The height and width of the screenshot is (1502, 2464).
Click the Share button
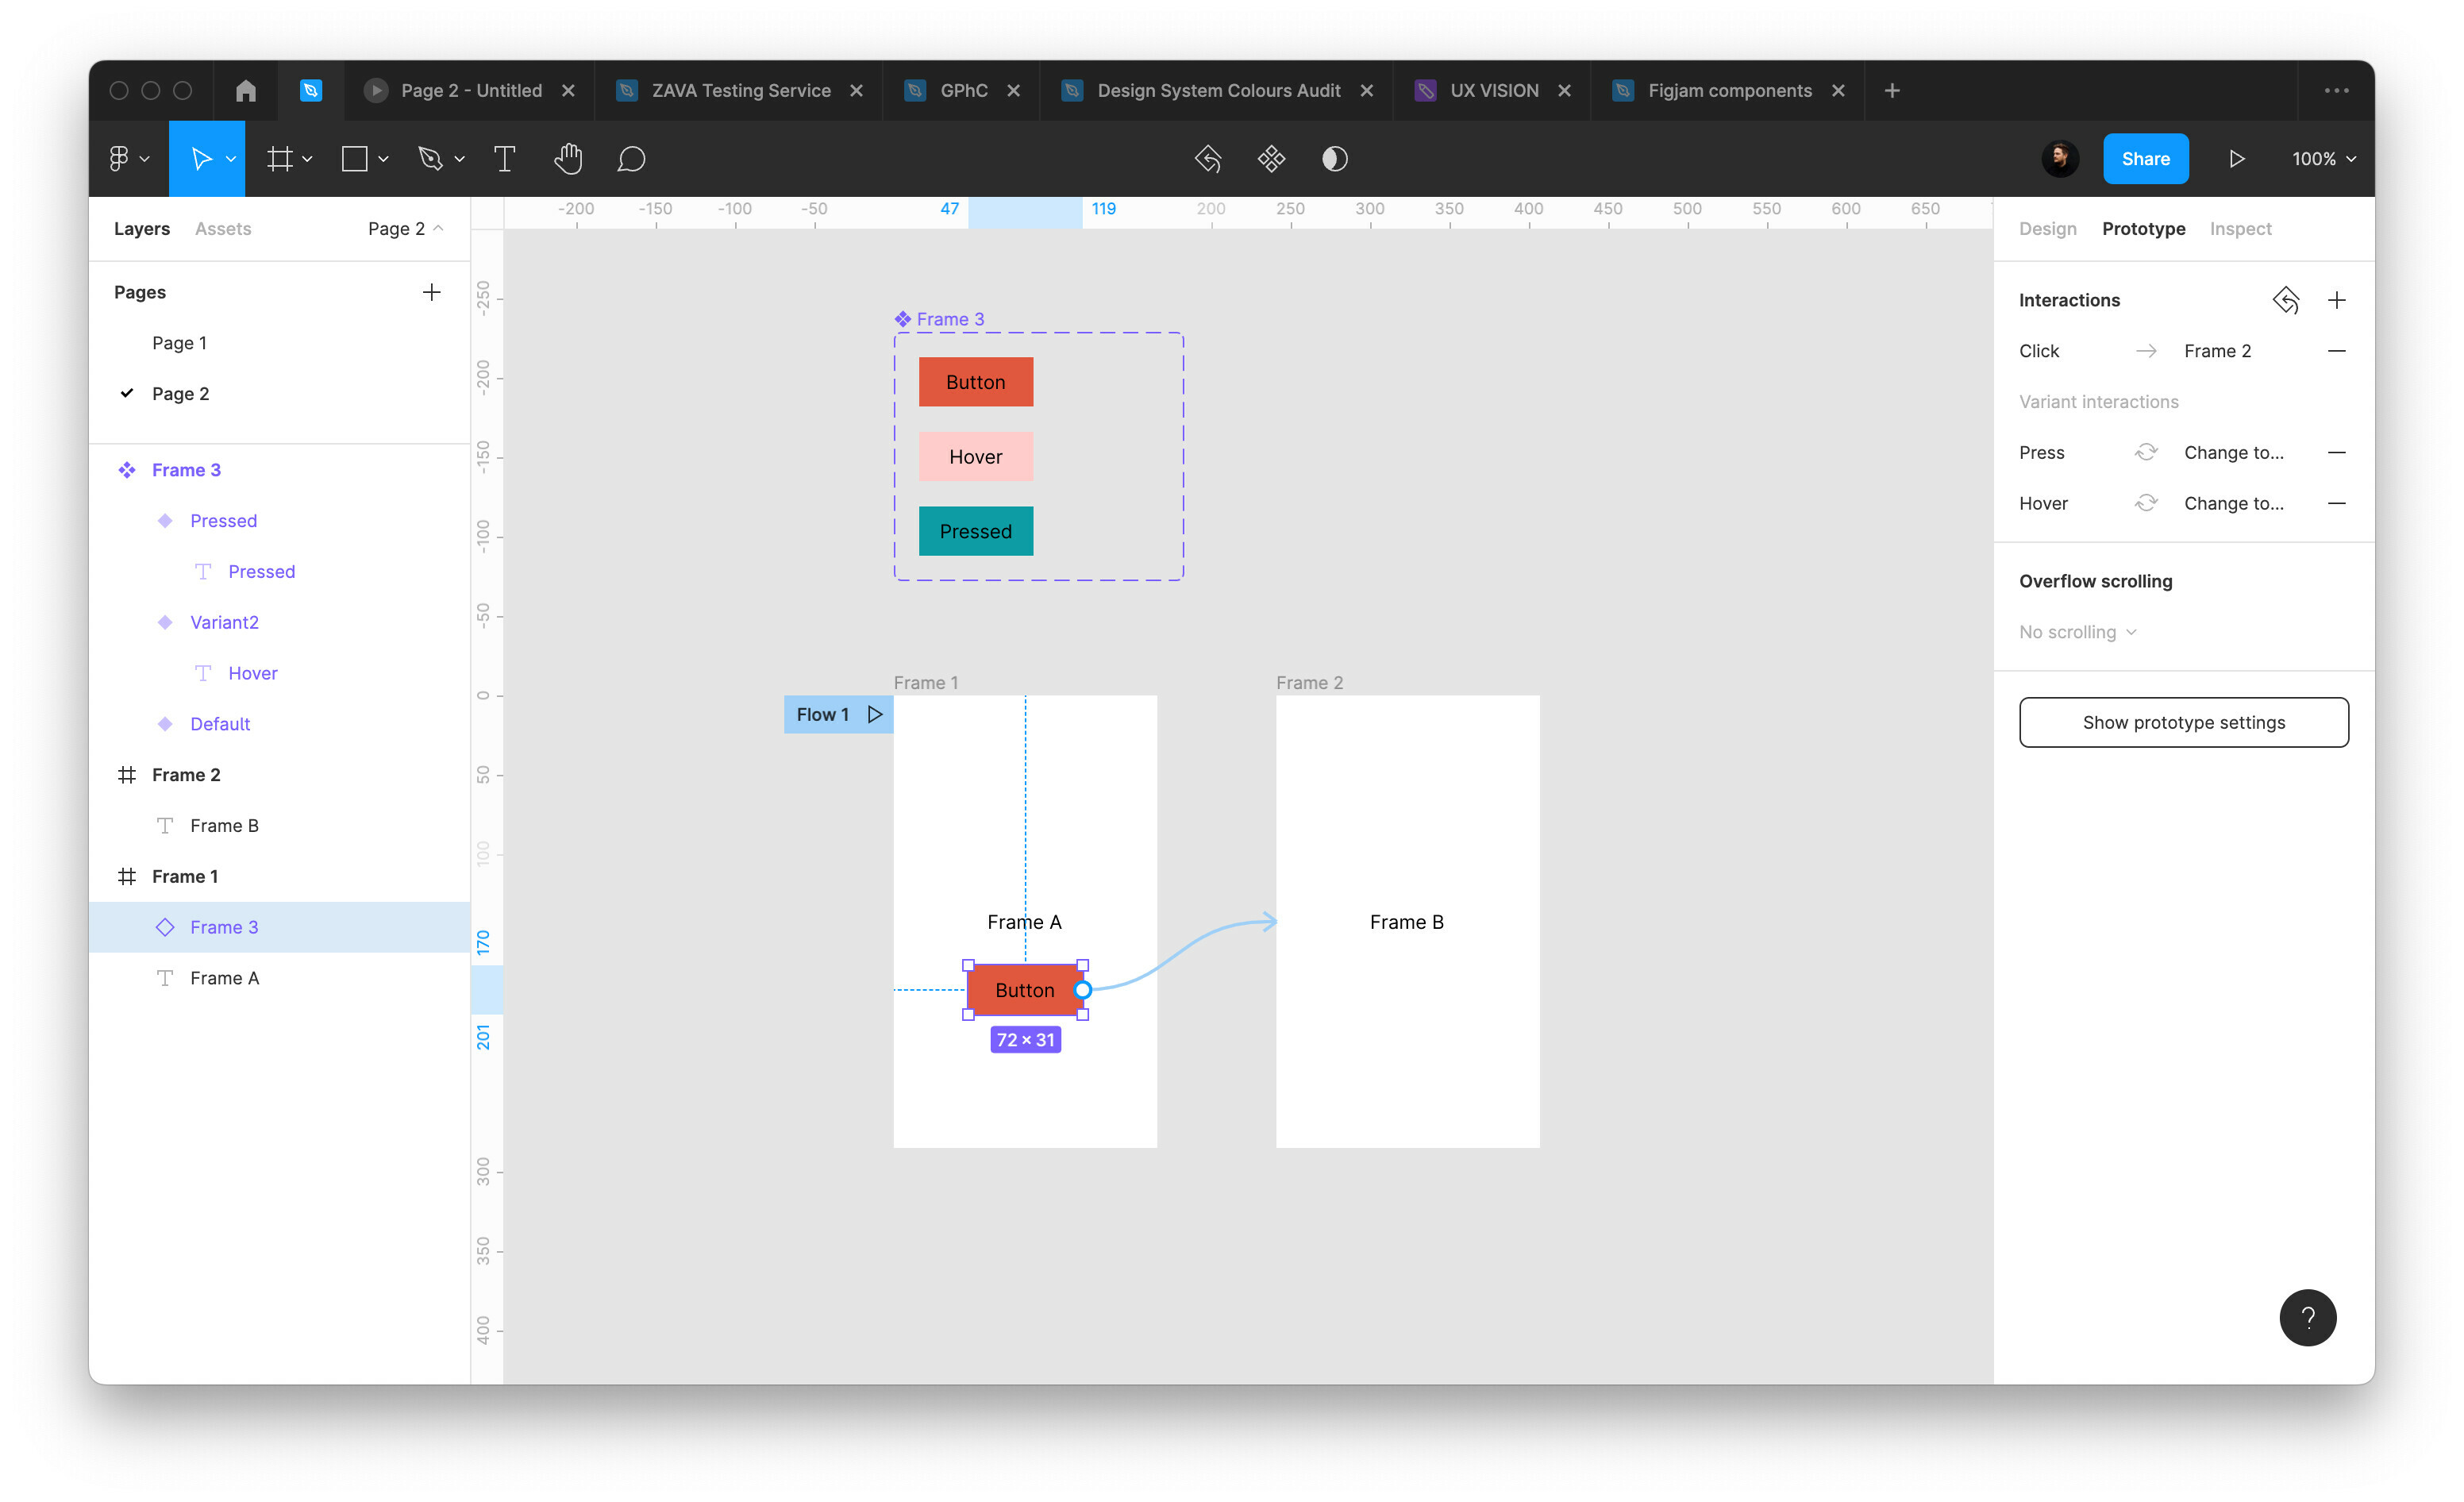(x=2146, y=158)
